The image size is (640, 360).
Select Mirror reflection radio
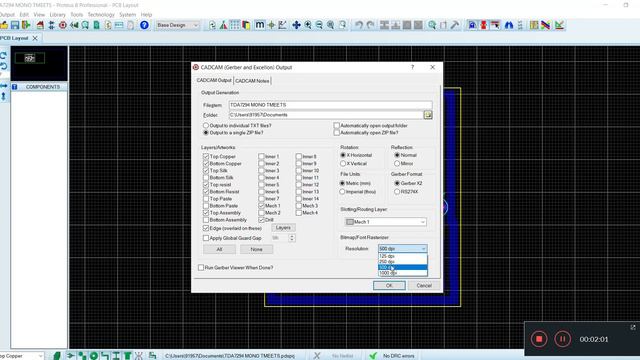[x=397, y=164]
